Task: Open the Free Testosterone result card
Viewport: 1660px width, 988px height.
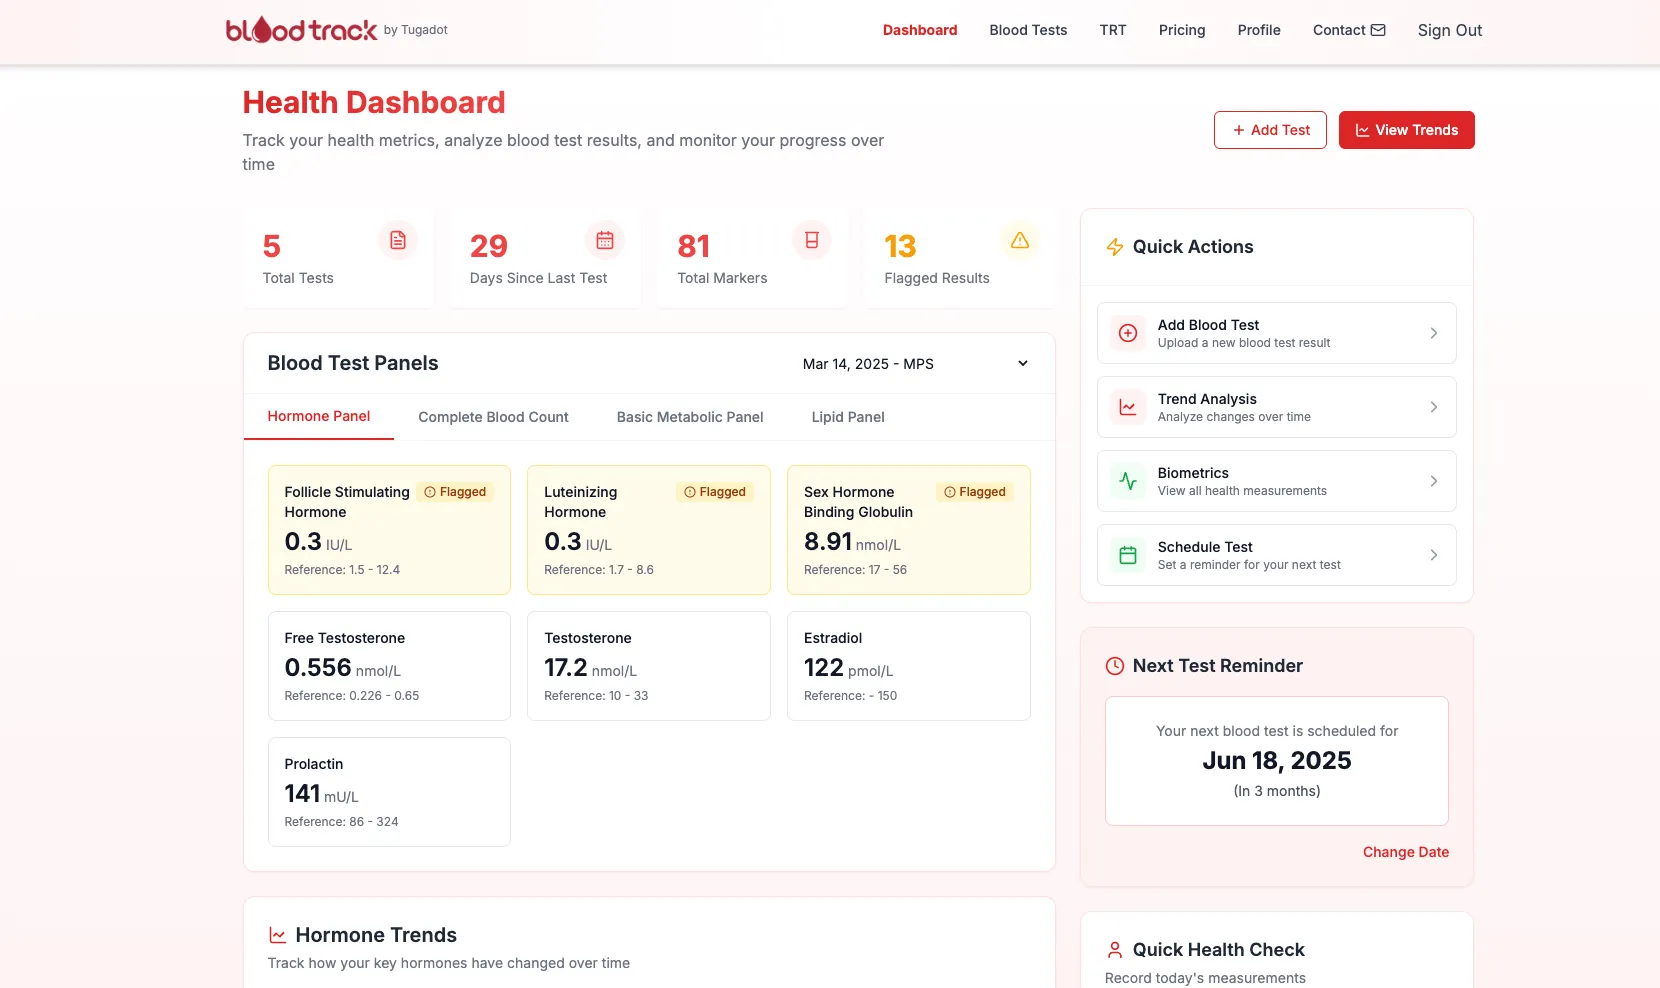Action: [389, 666]
